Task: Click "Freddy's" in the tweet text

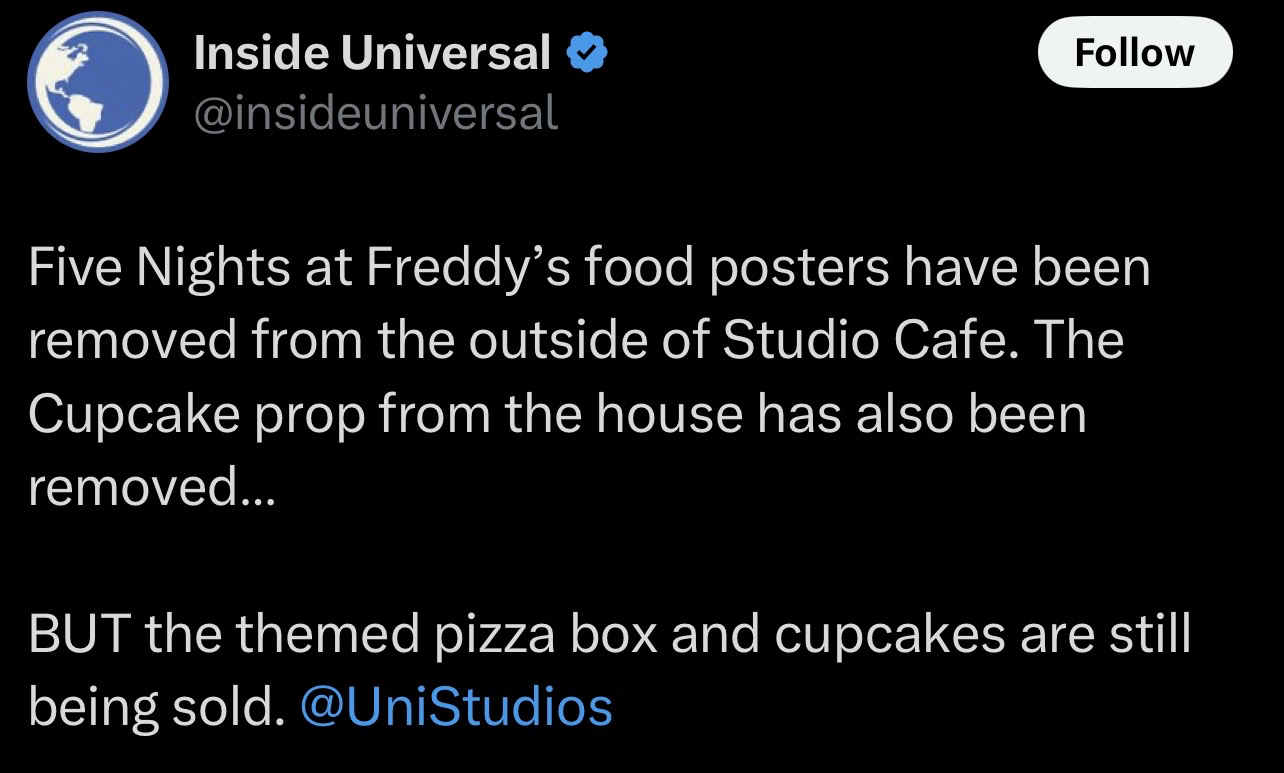Action: (448, 268)
